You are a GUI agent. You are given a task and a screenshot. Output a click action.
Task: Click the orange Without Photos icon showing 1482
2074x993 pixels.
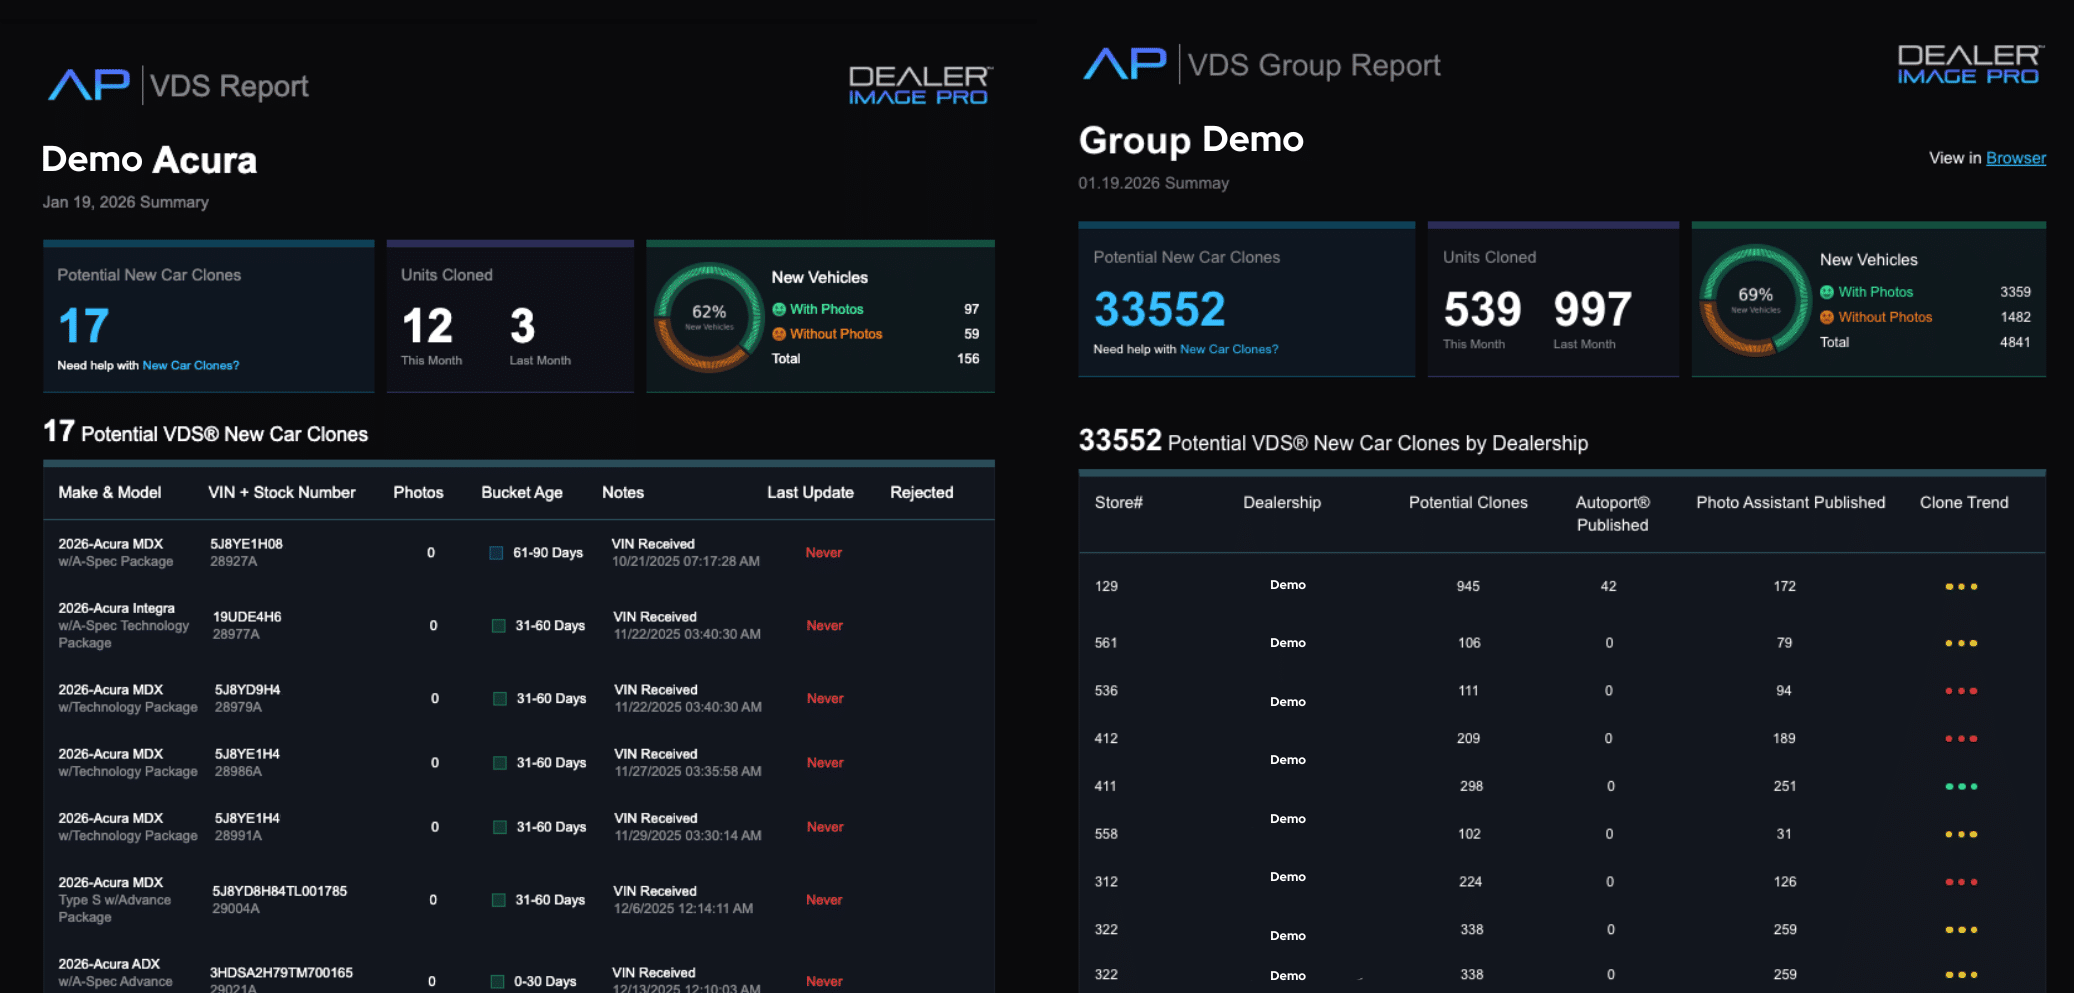pos(1827,317)
